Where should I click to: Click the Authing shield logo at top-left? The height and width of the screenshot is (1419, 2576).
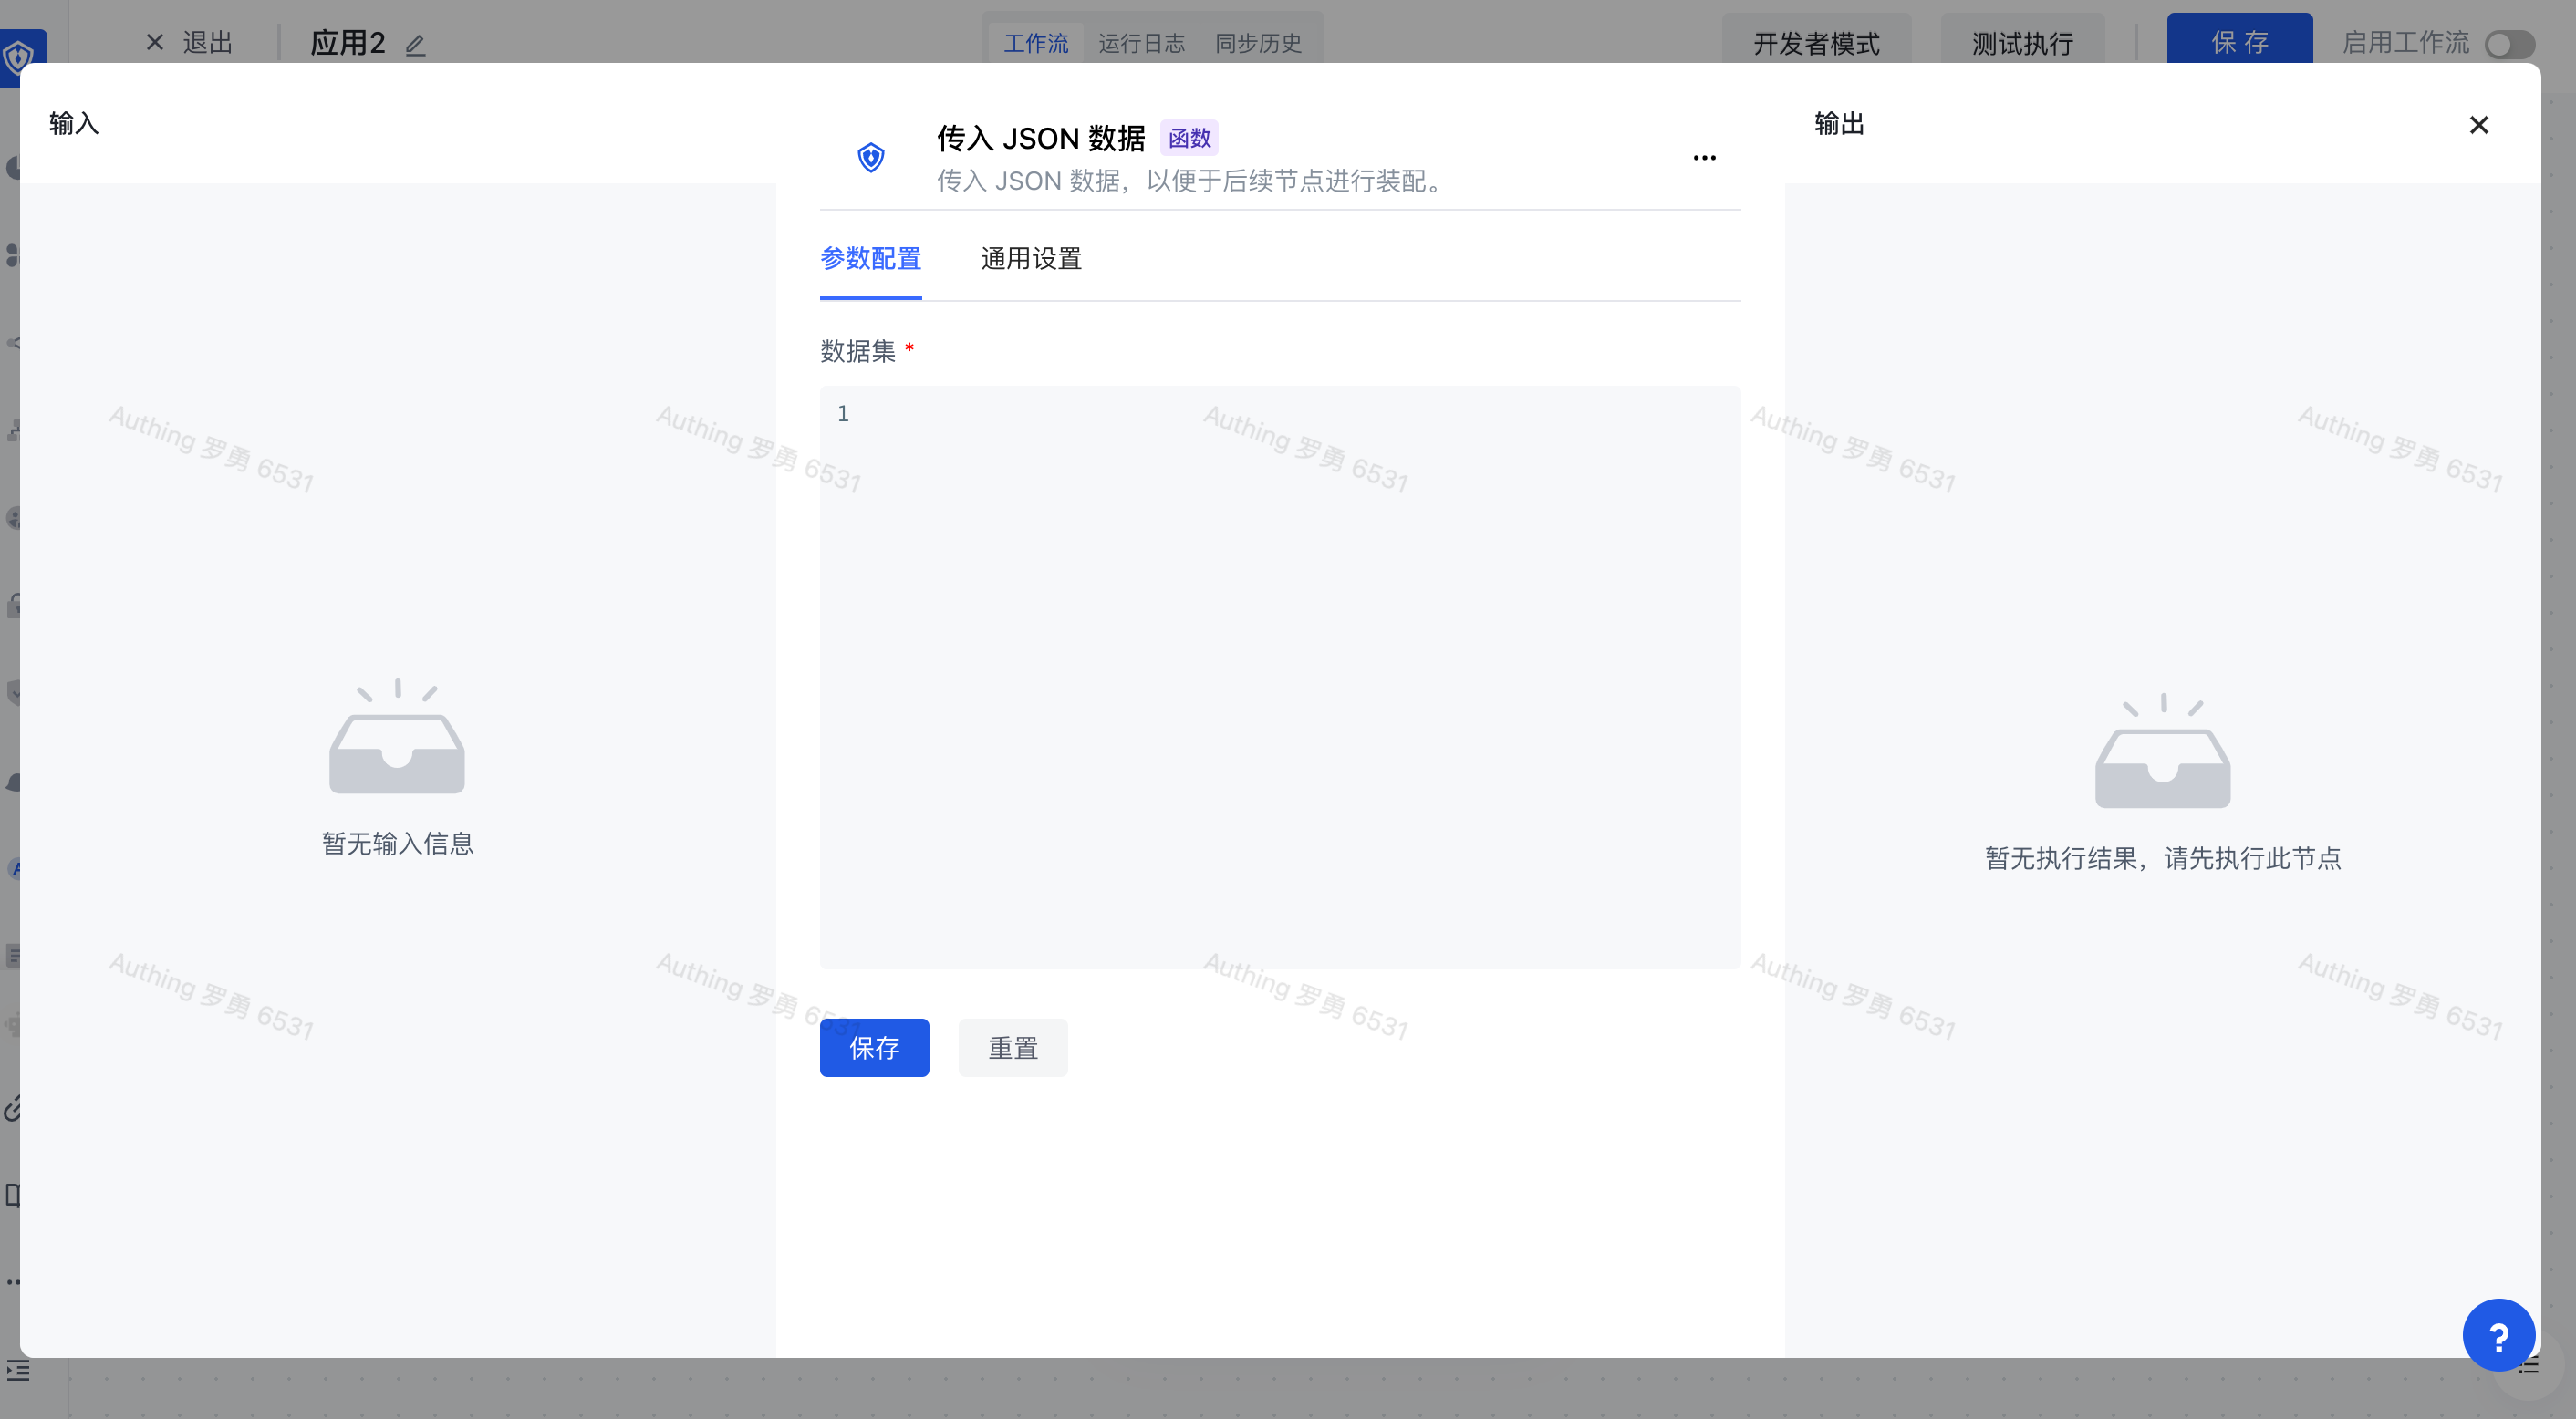coord(19,57)
